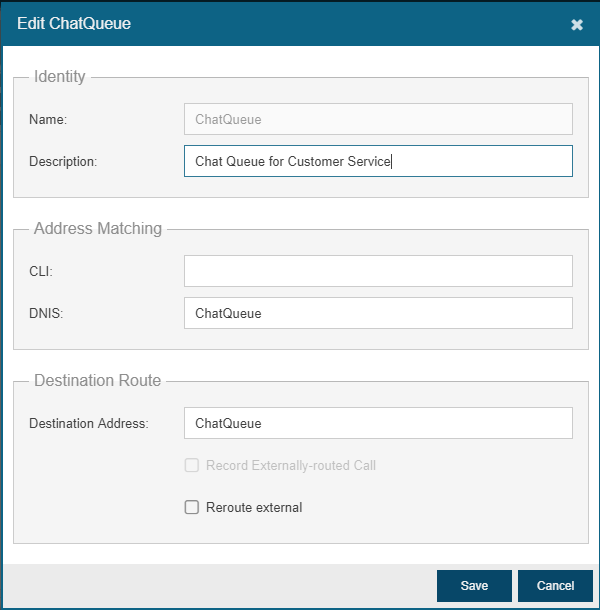Image resolution: width=600 pixels, height=610 pixels.
Task: Click into the empty CLI field
Action: point(378,271)
